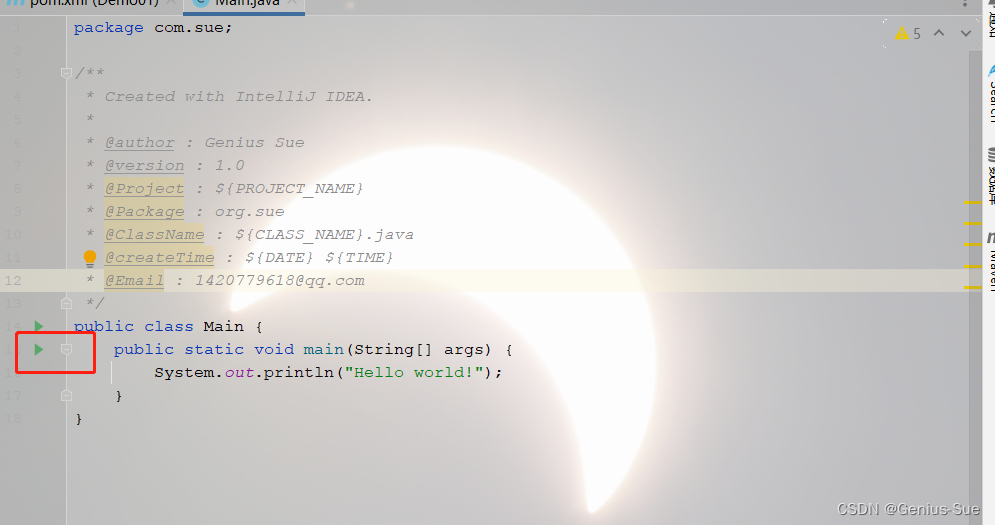Click the ${TIME} placeholder

click(359, 258)
